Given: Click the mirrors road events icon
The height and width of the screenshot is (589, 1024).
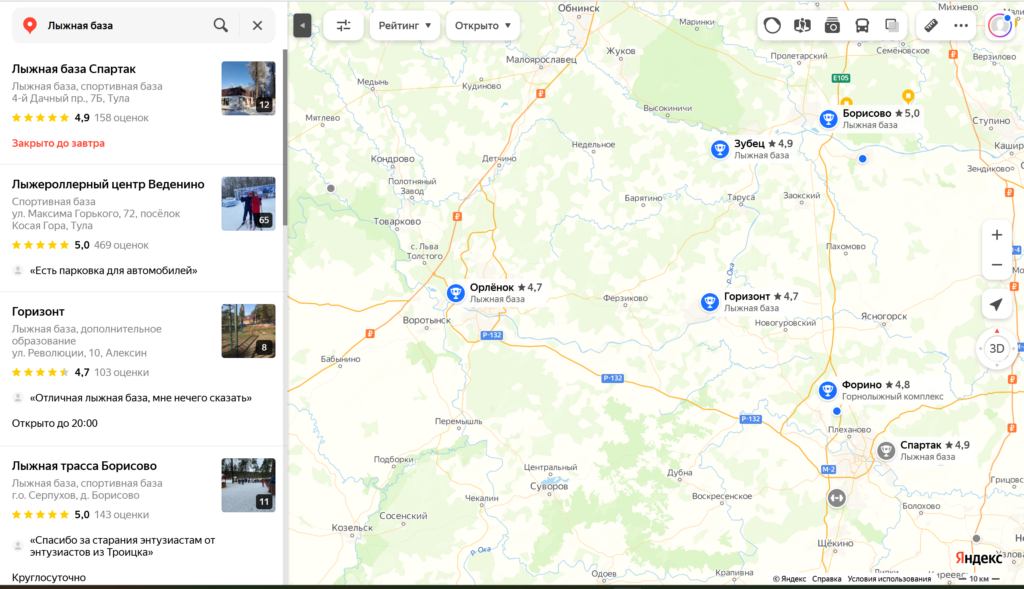Looking at the screenshot, I should click(x=801, y=24).
